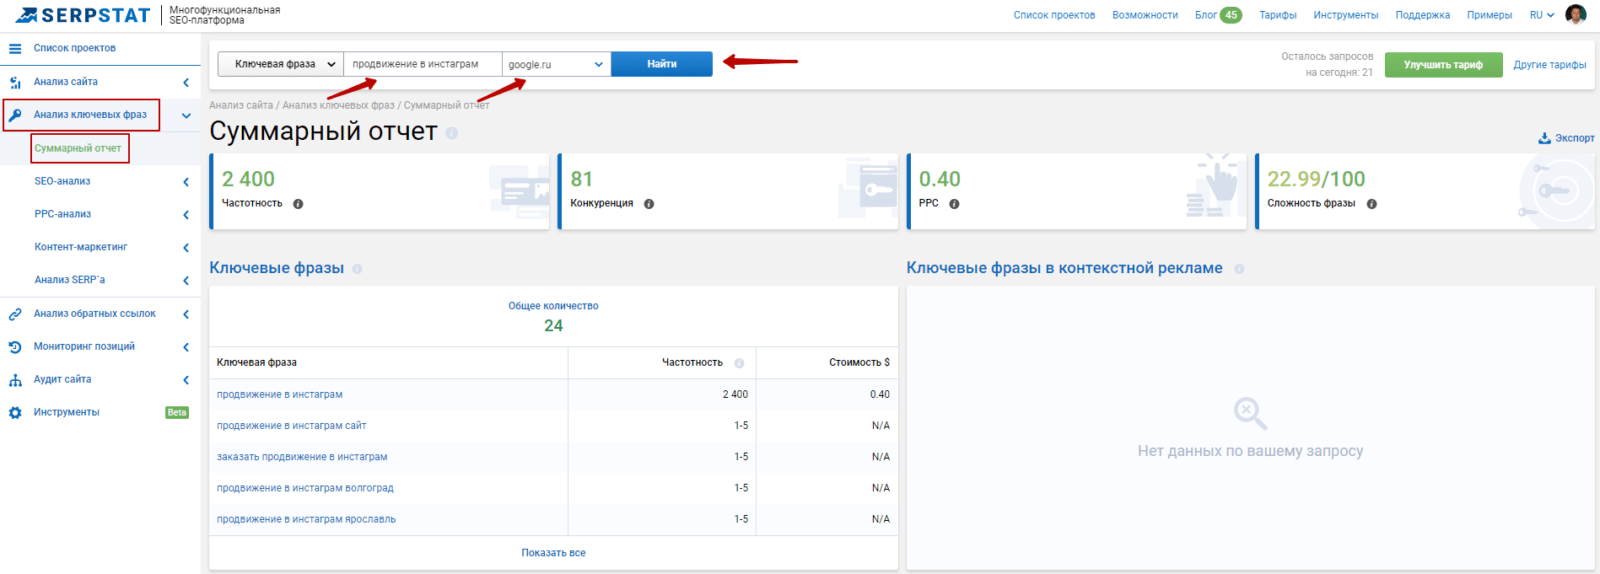Click the Serpstat logo
The image size is (1600, 574).
(x=84, y=15)
